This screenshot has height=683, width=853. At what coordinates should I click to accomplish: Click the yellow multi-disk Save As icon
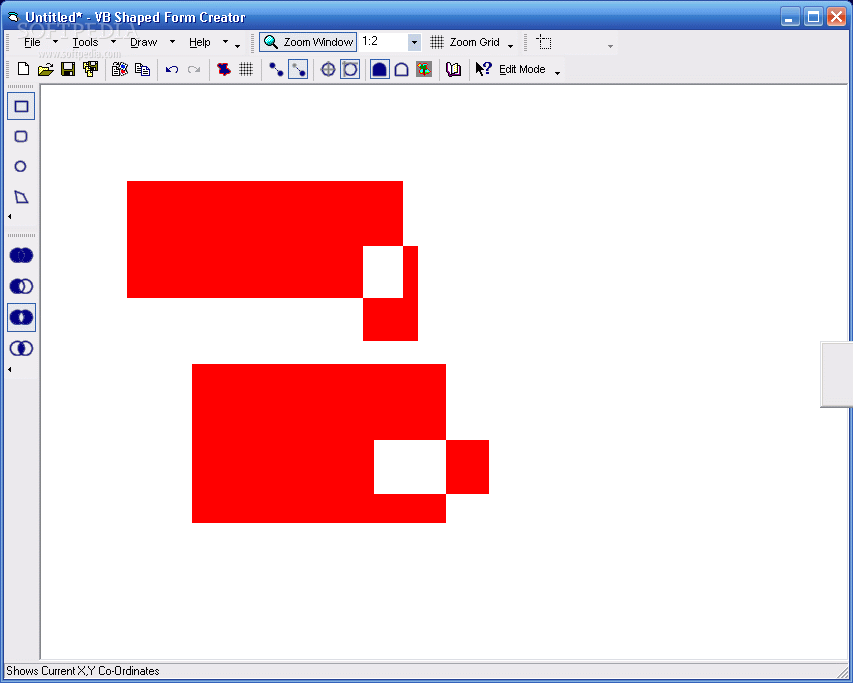[x=90, y=69]
